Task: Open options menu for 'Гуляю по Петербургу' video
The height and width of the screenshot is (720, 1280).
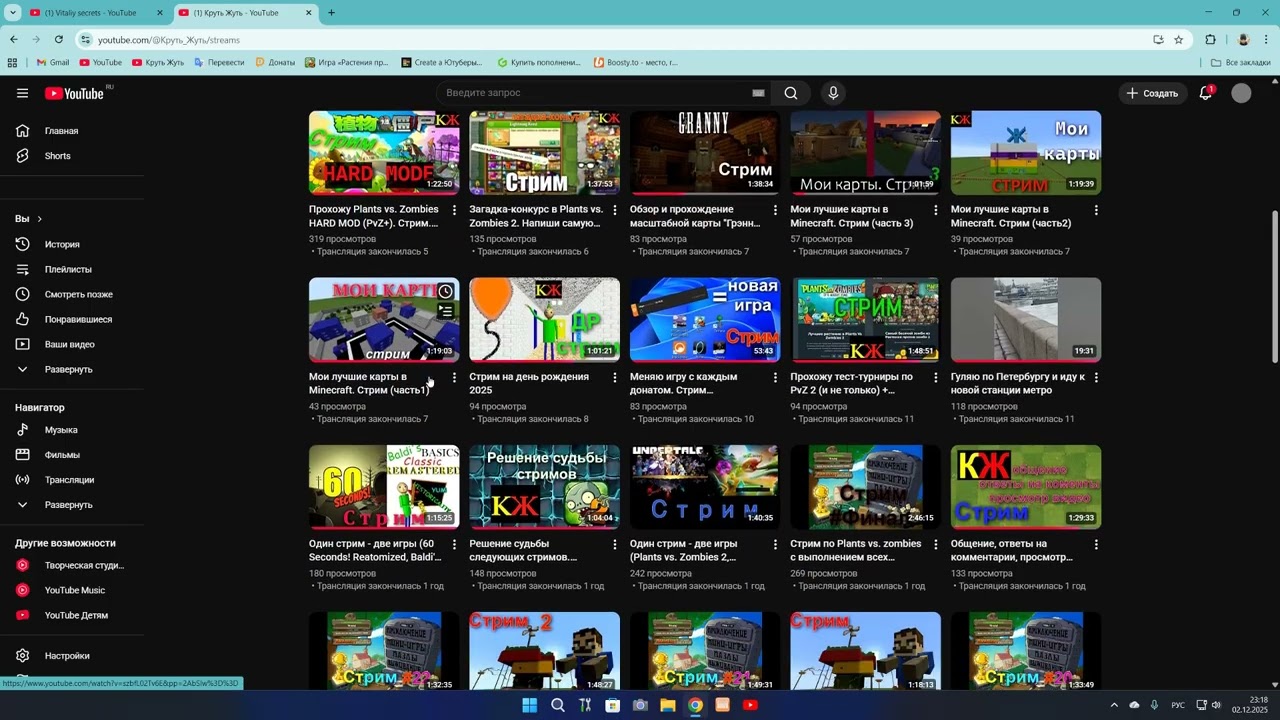Action: (x=1096, y=378)
